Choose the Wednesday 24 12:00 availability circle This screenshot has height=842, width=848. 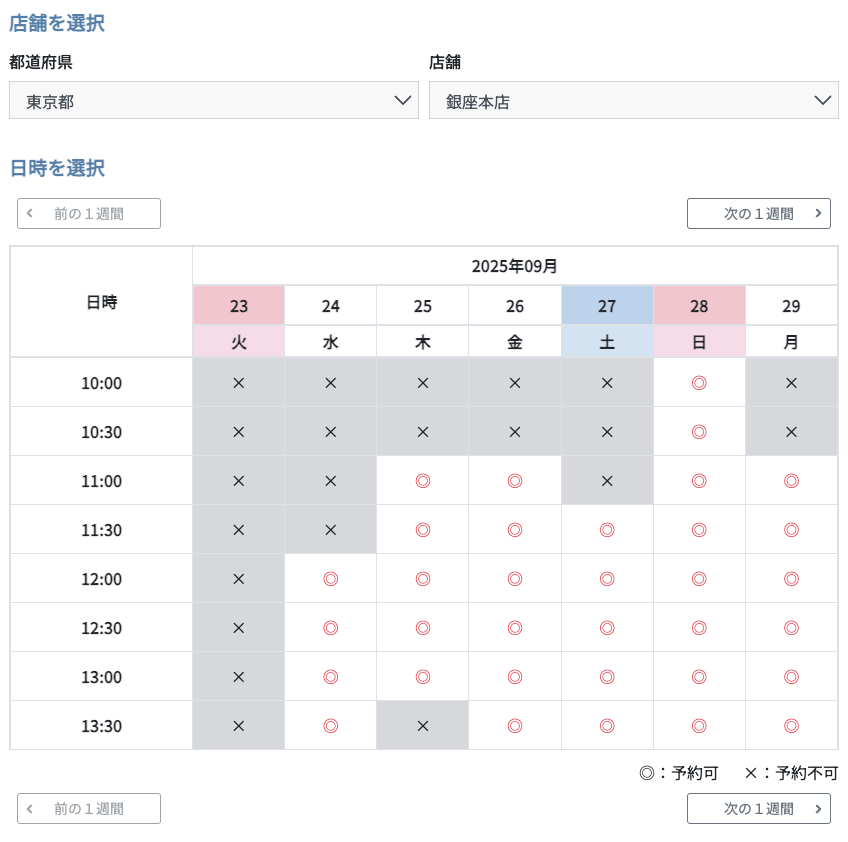pos(331,579)
